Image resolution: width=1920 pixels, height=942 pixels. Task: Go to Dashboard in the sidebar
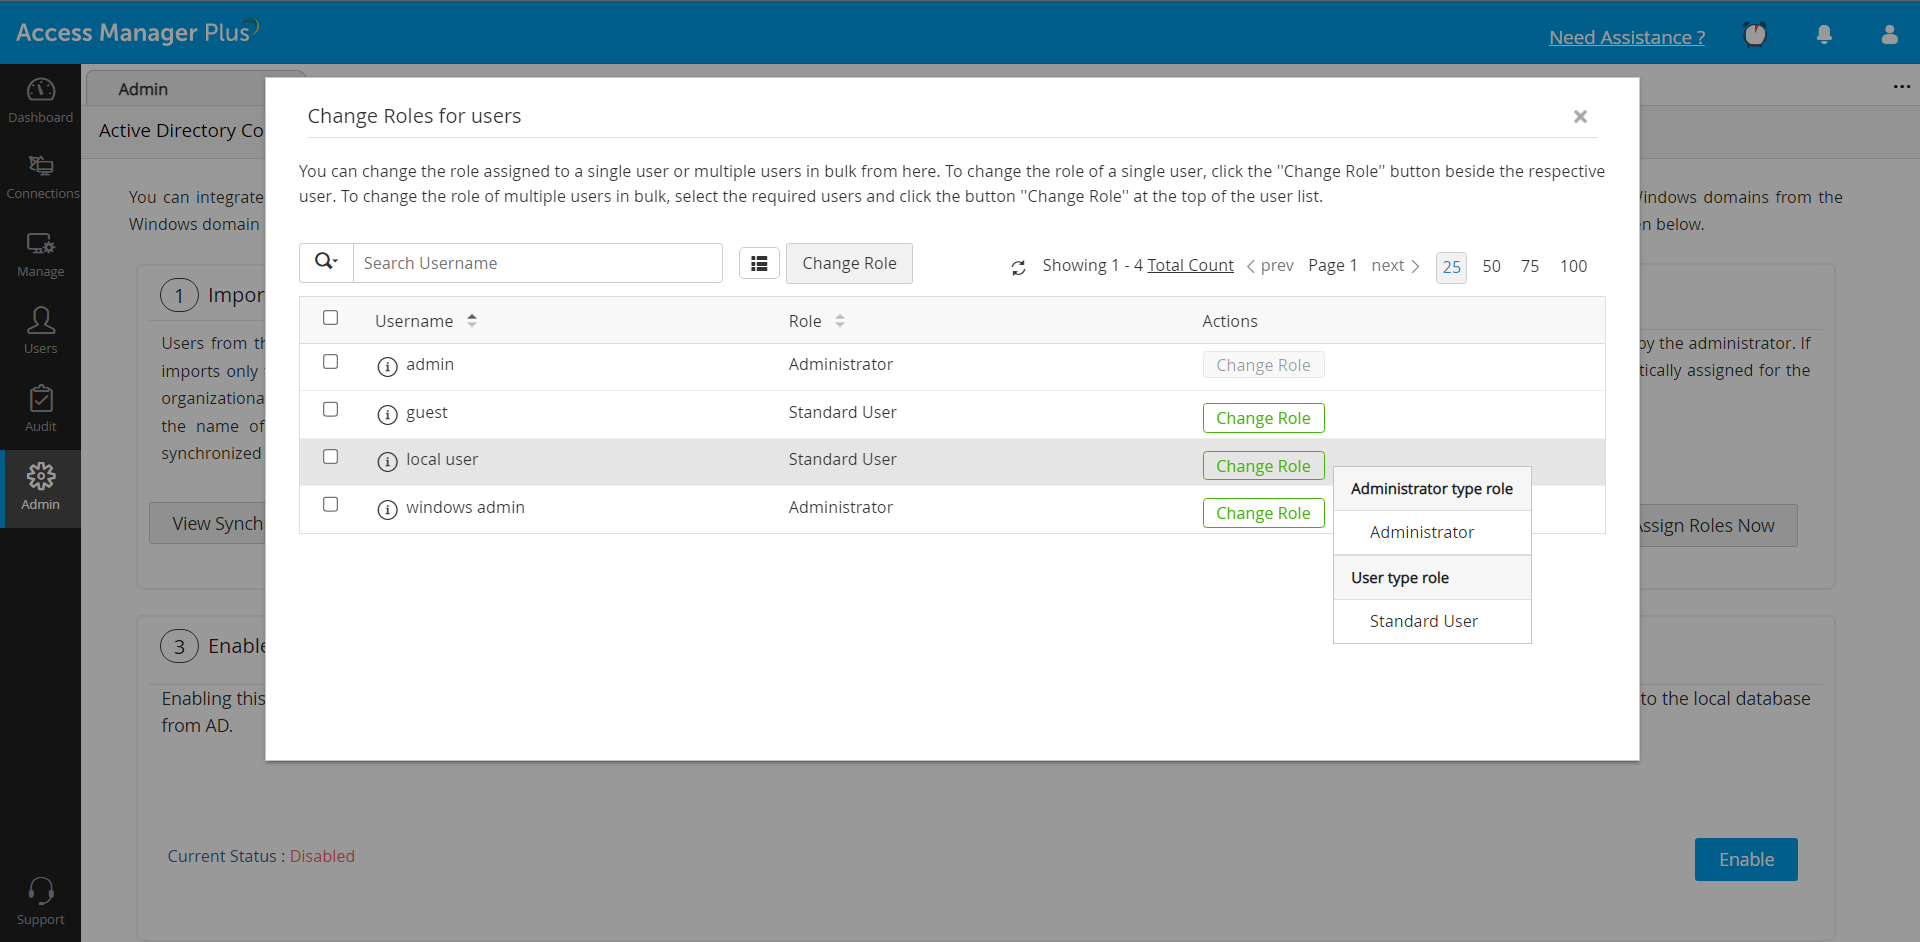(x=40, y=101)
